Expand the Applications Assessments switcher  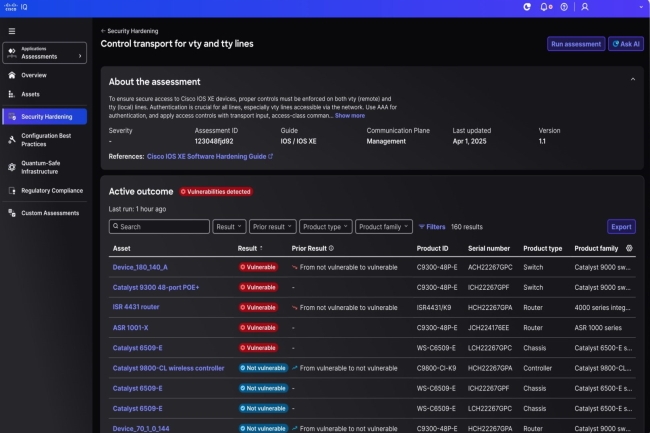pos(46,55)
